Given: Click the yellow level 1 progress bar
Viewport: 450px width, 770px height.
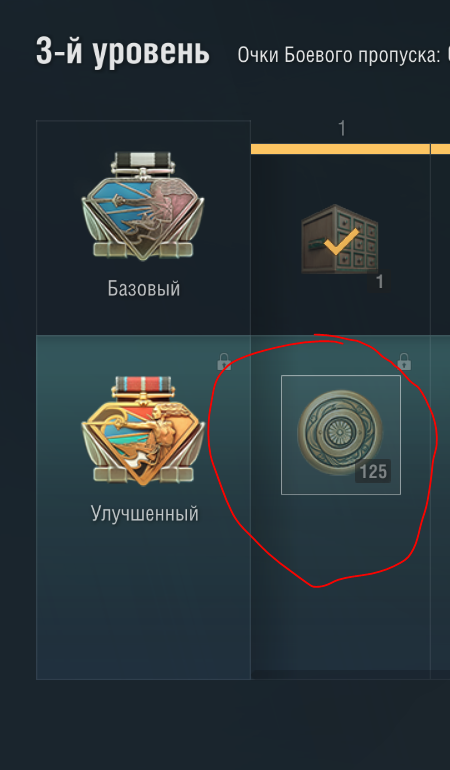Looking at the screenshot, I should point(340,149).
